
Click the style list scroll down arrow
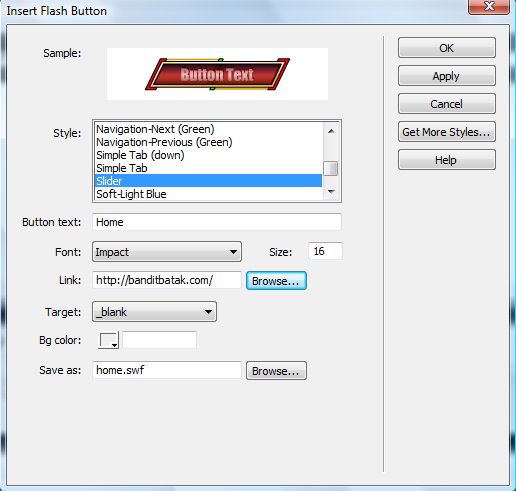331,192
